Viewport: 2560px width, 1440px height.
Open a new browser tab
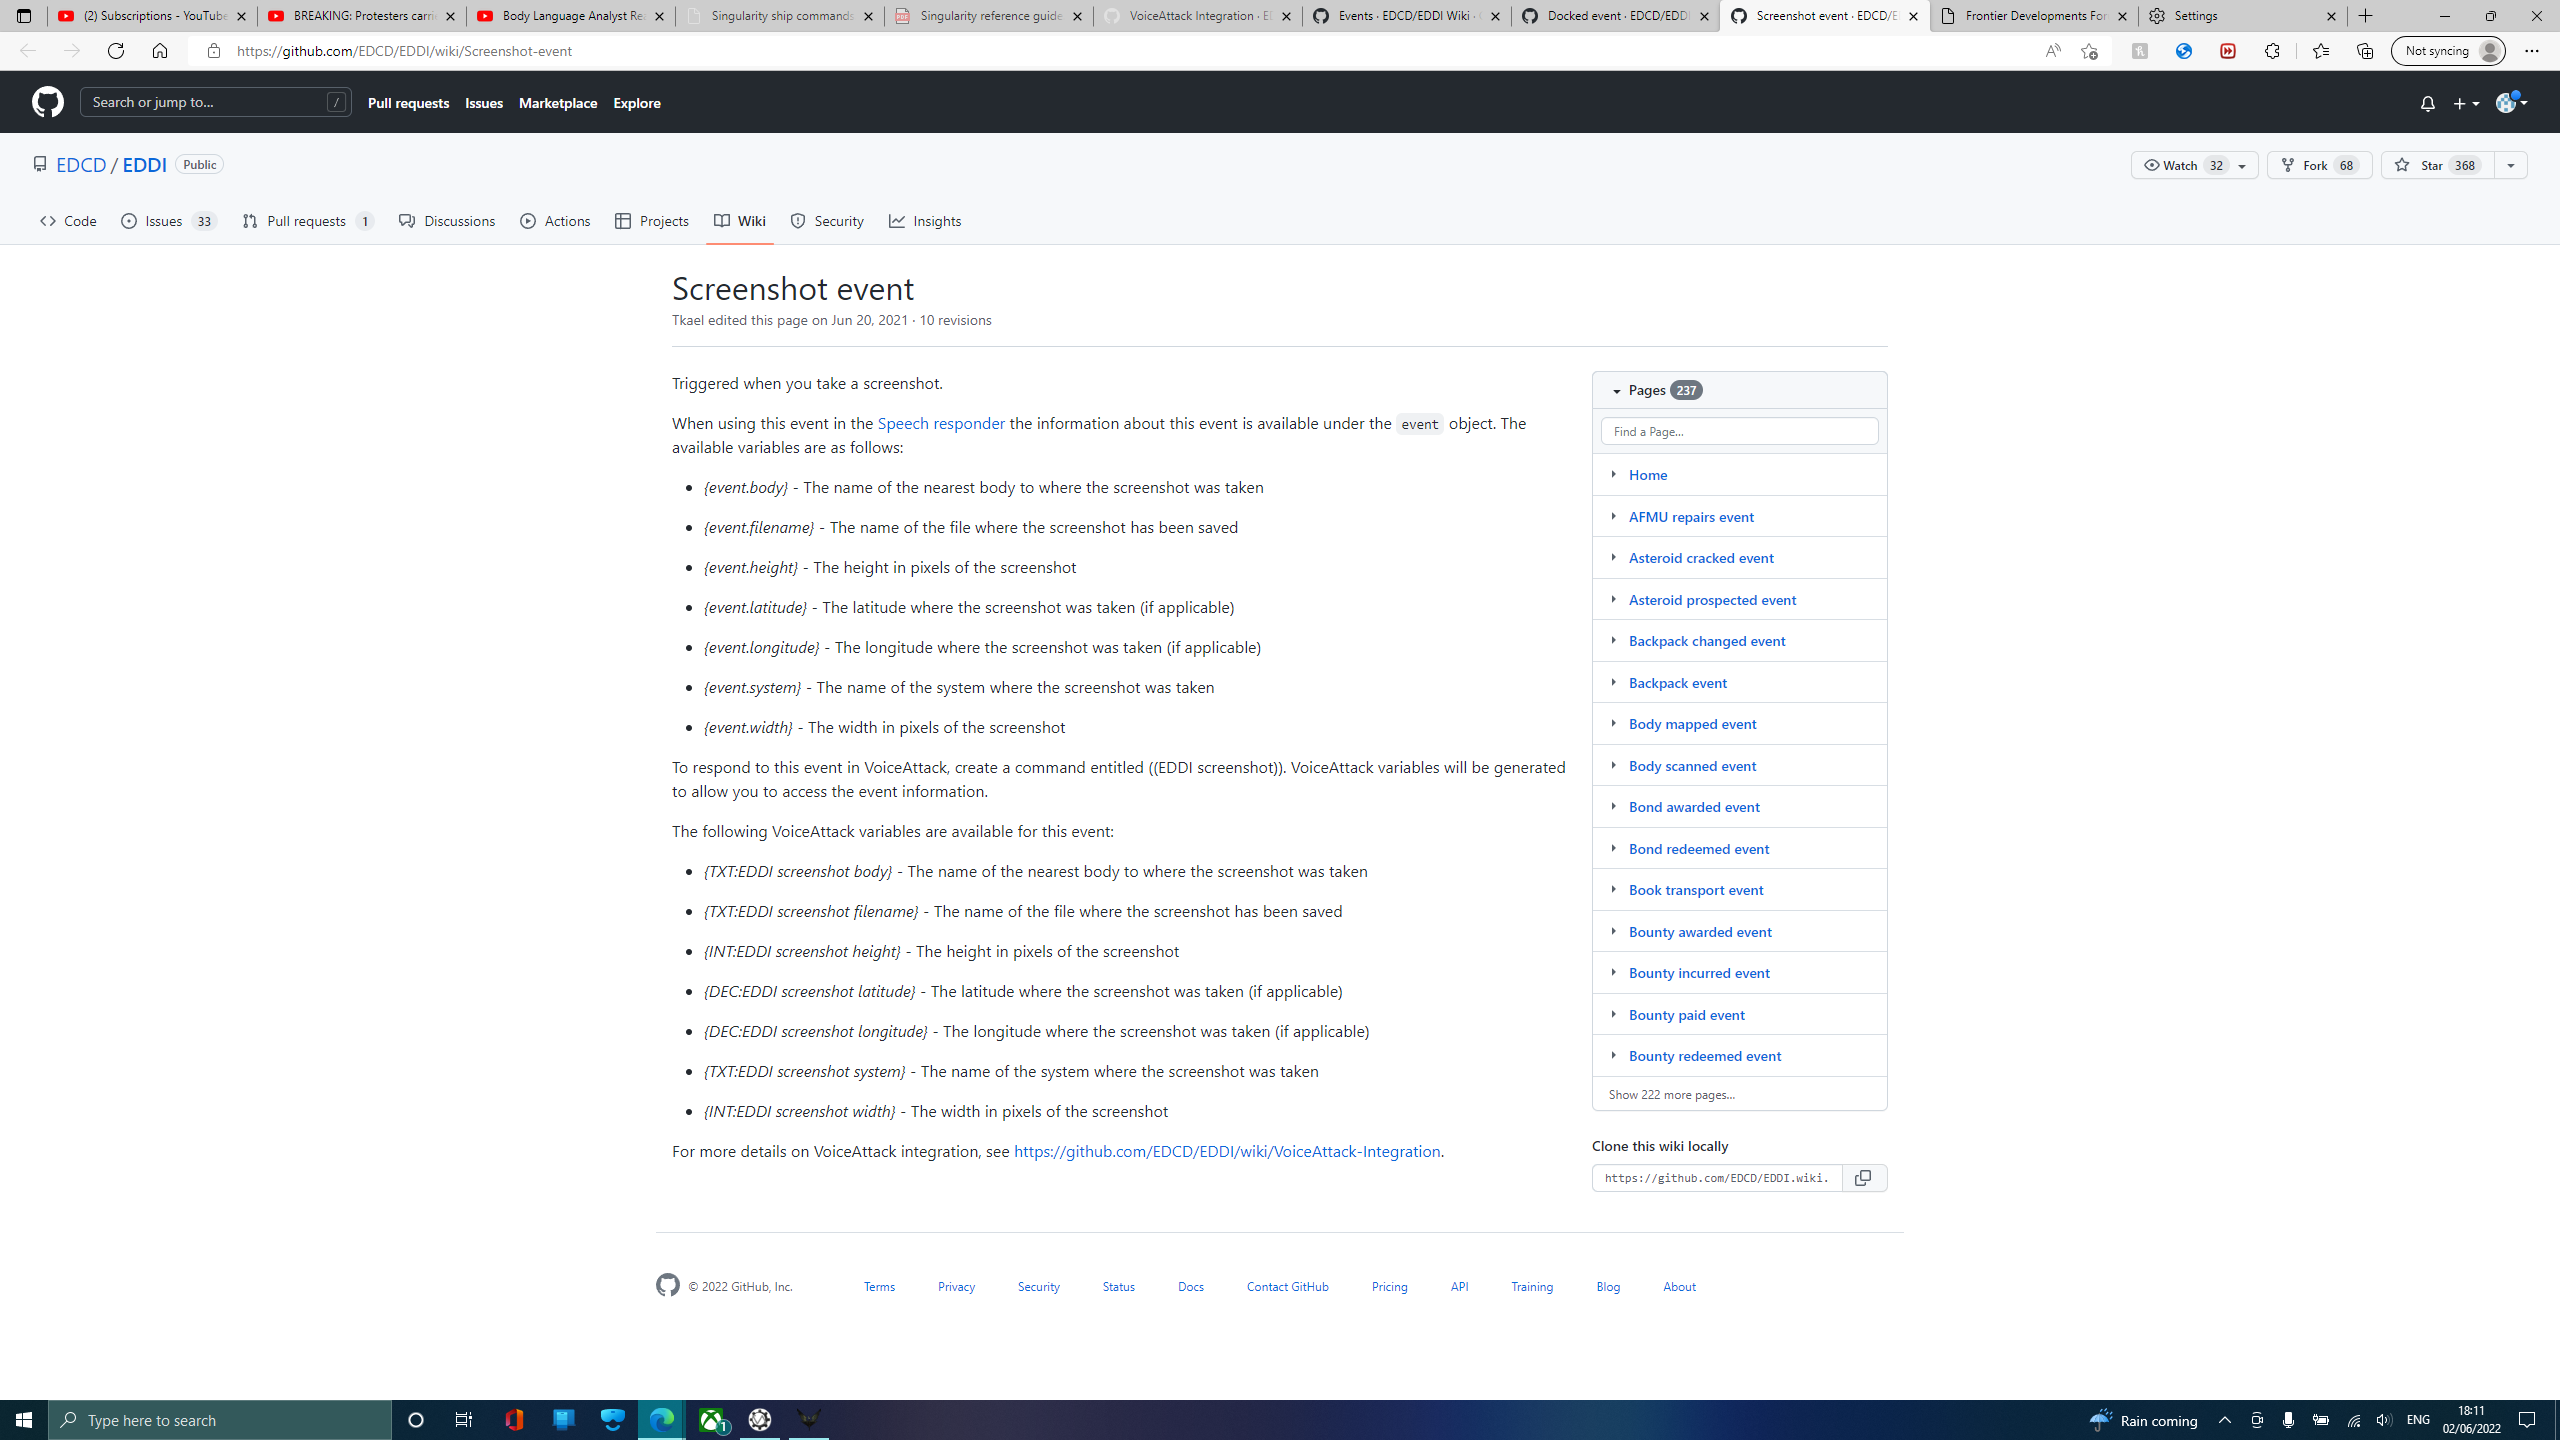[x=2366, y=16]
